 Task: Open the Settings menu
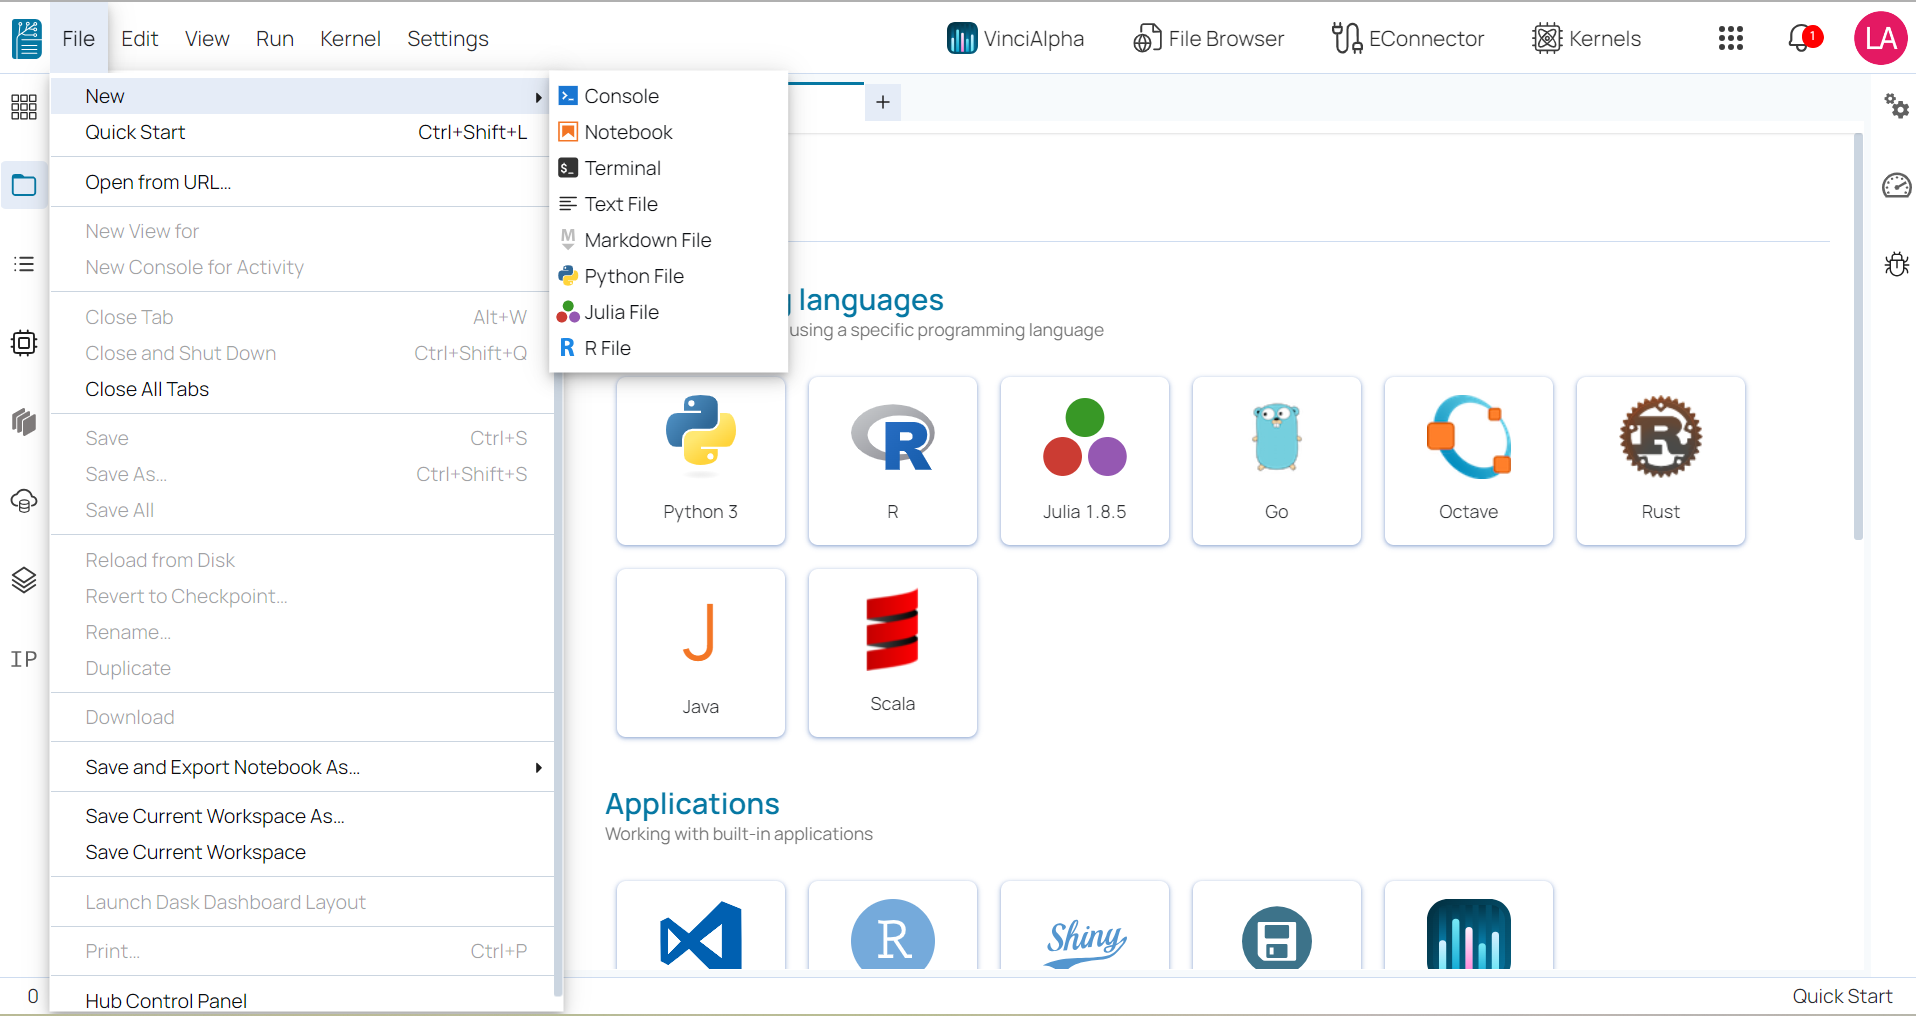(448, 39)
